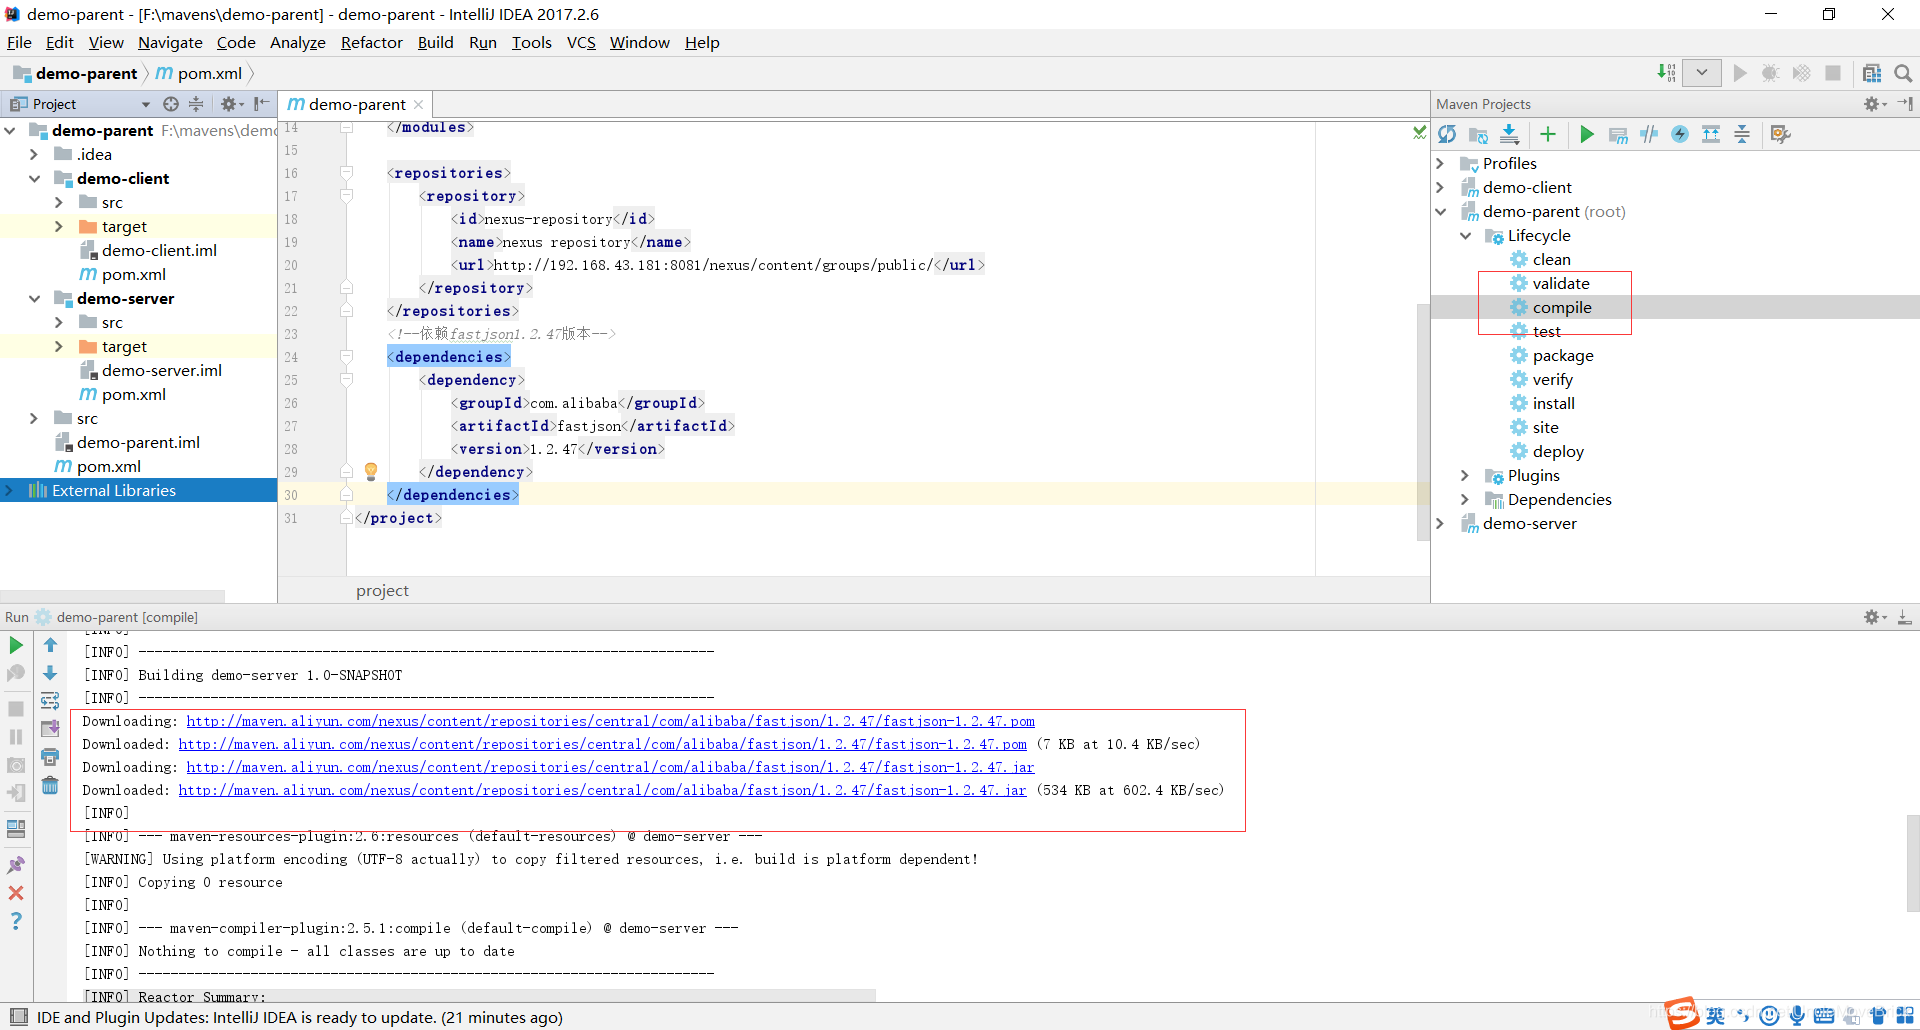1920x1030 pixels.
Task: Restore layout icon in Run panel
Action: [x=16, y=829]
